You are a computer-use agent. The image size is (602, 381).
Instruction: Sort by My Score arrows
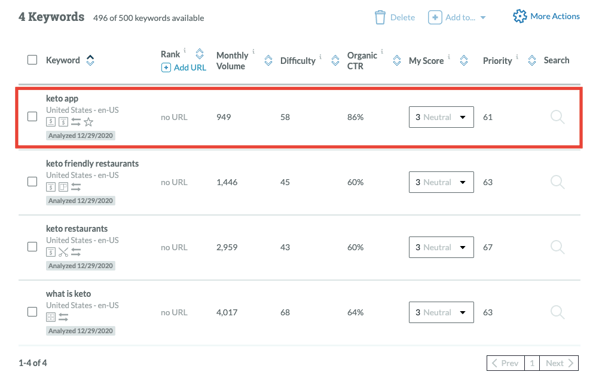point(464,60)
